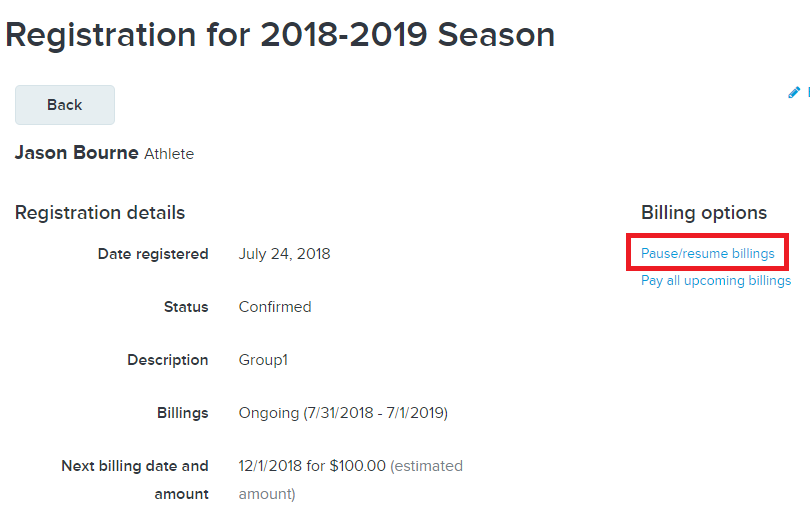Viewport: 810px width, 517px height.
Task: Select the 12/1/2018 for $100.00 value
Action: tap(312, 466)
